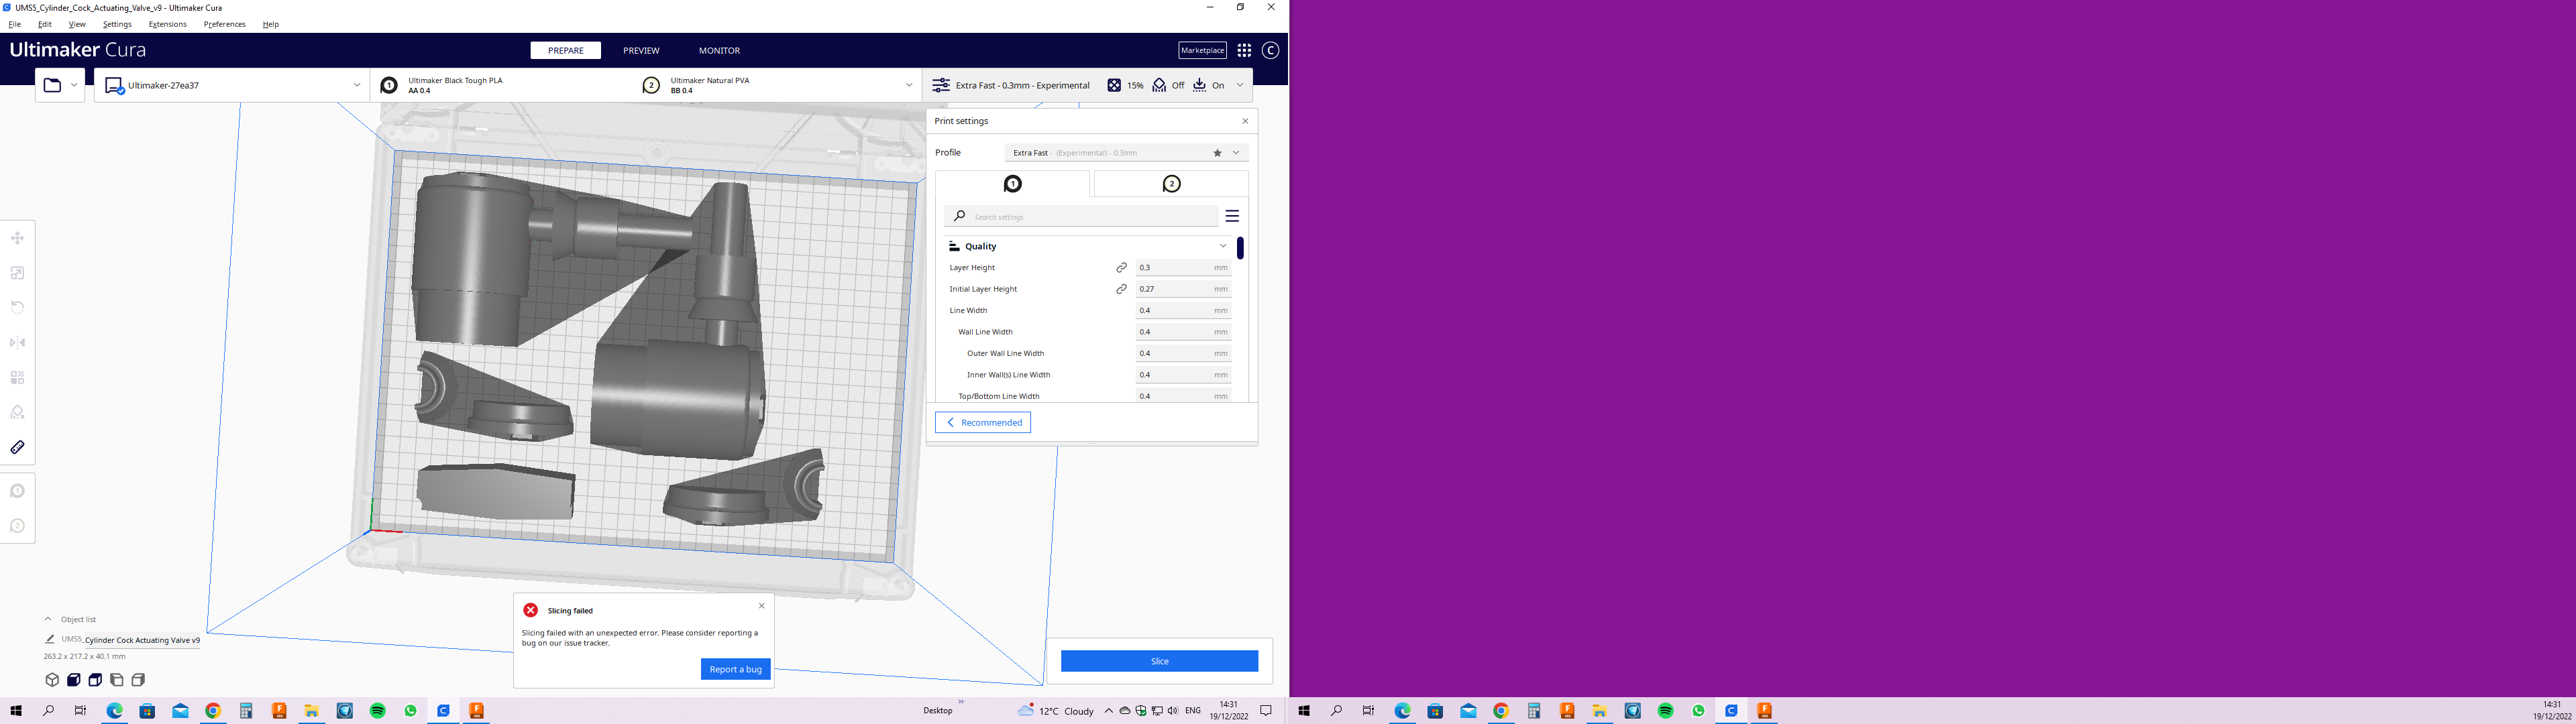Select the Support Blocker tool
The width and height of the screenshot is (2576, 724).
coord(17,412)
